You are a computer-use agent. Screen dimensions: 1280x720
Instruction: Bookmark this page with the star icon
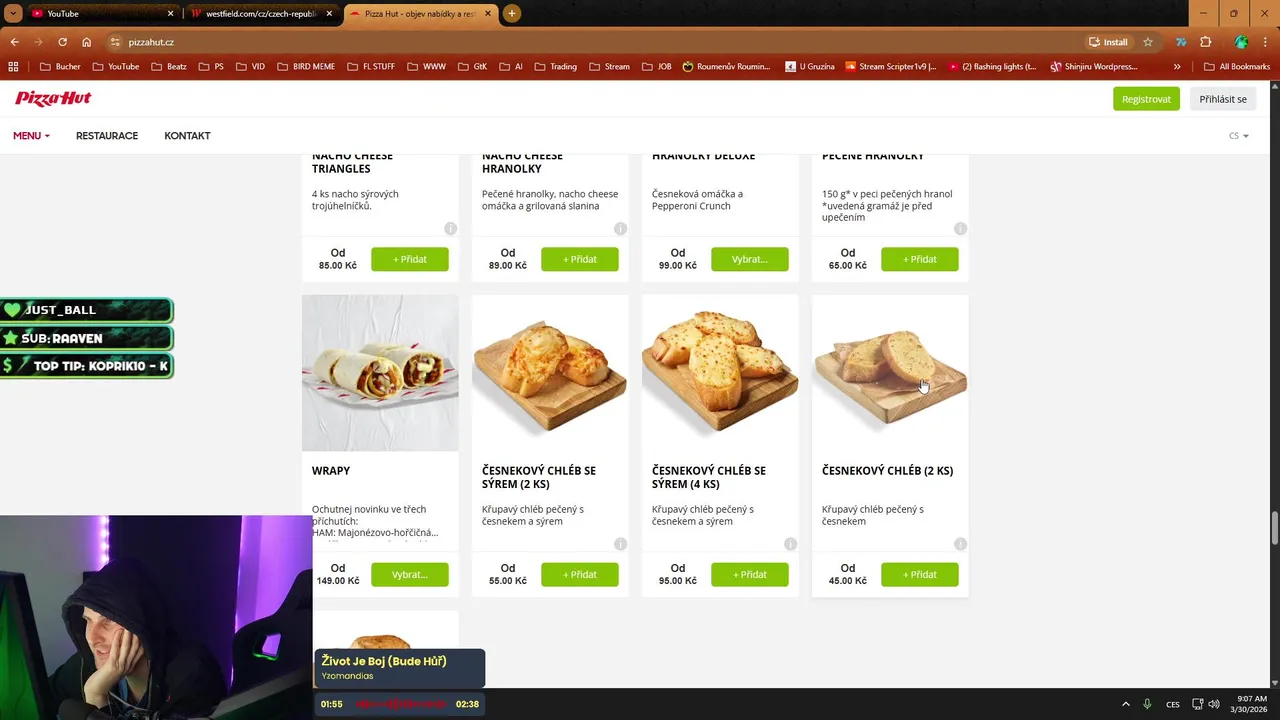click(1148, 42)
